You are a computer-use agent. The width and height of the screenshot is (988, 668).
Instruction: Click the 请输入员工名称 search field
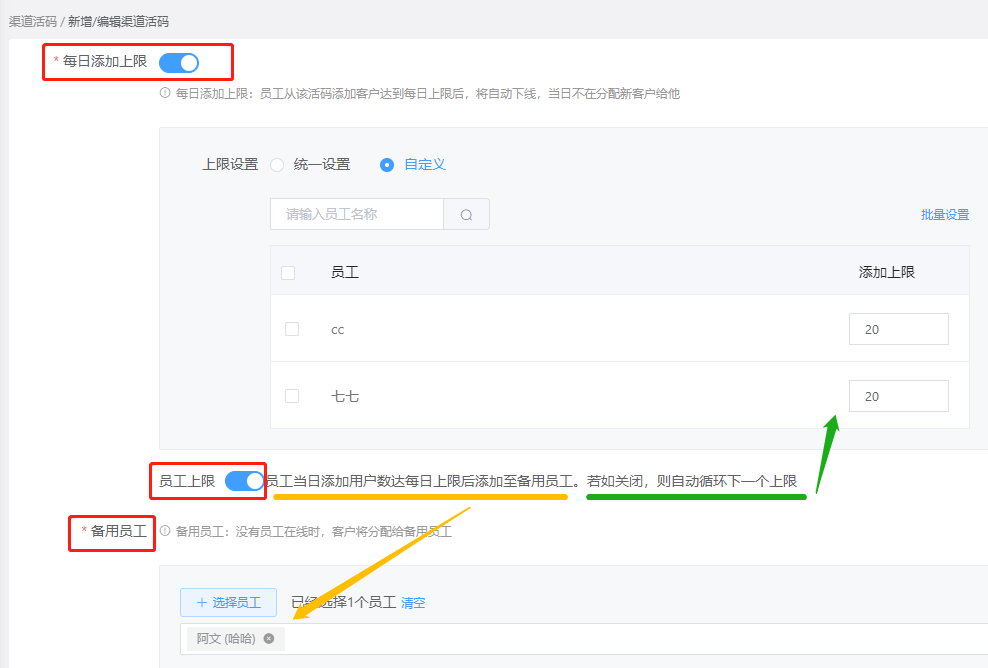[x=356, y=214]
